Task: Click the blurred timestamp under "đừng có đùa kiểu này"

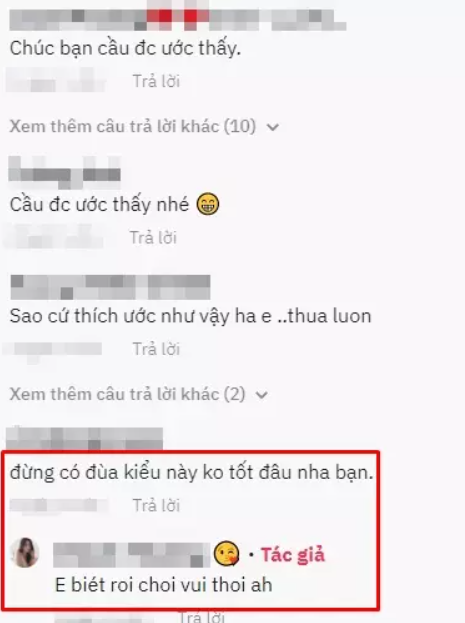Action: pos(58,506)
